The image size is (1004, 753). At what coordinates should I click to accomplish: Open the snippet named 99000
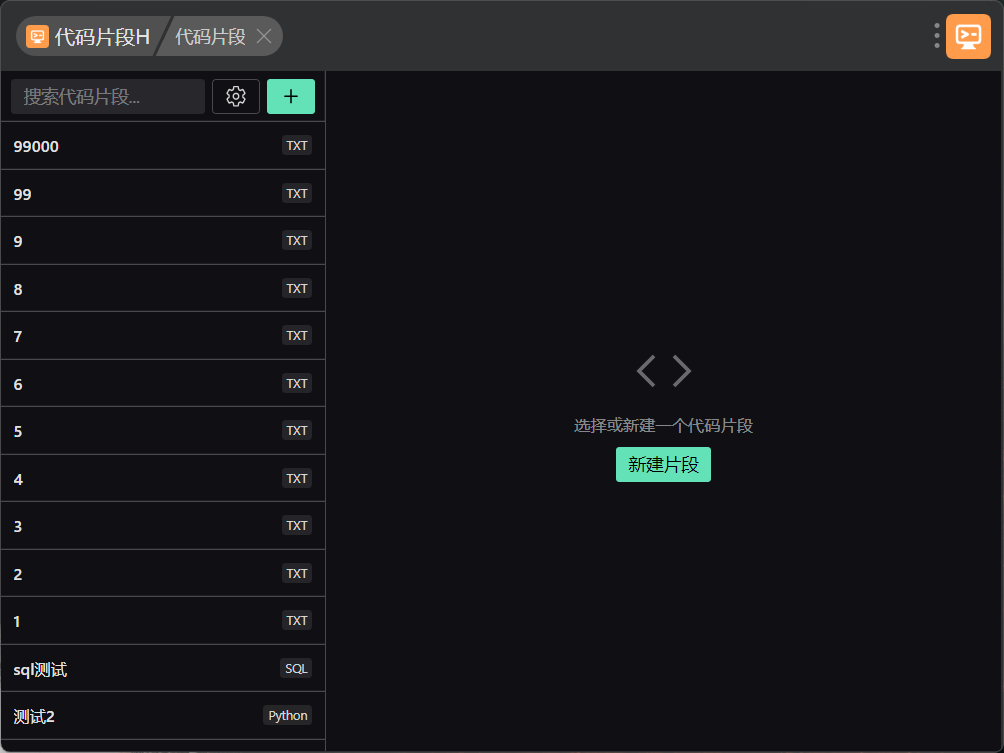(x=163, y=146)
